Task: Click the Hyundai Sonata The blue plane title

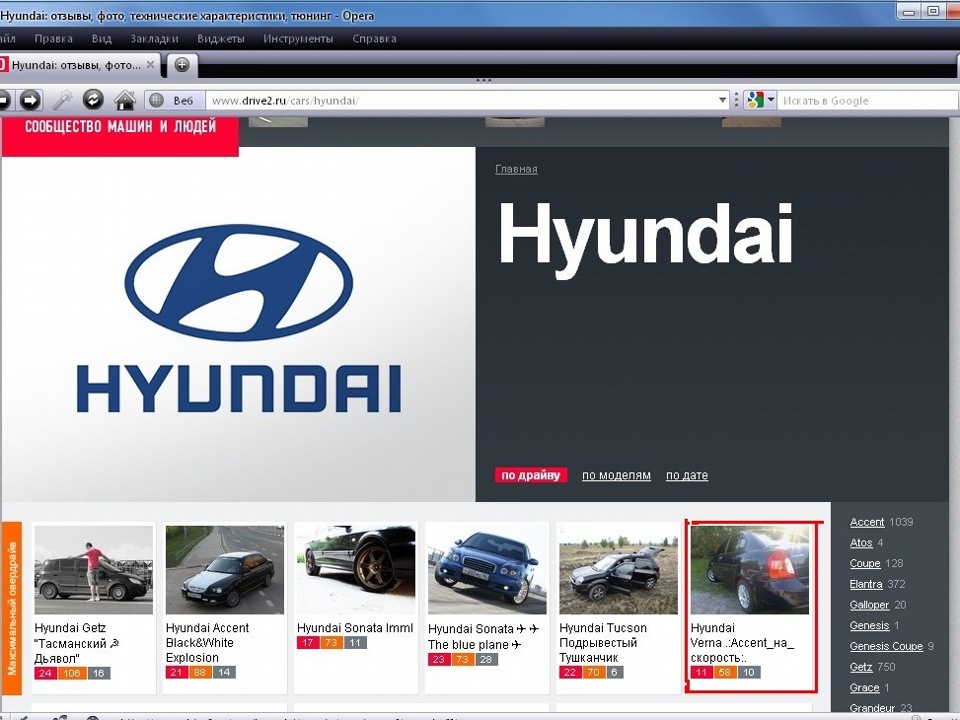Action: click(x=484, y=637)
